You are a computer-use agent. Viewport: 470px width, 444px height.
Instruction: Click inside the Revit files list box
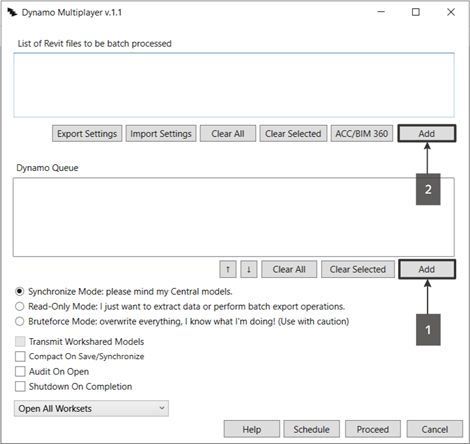point(234,85)
